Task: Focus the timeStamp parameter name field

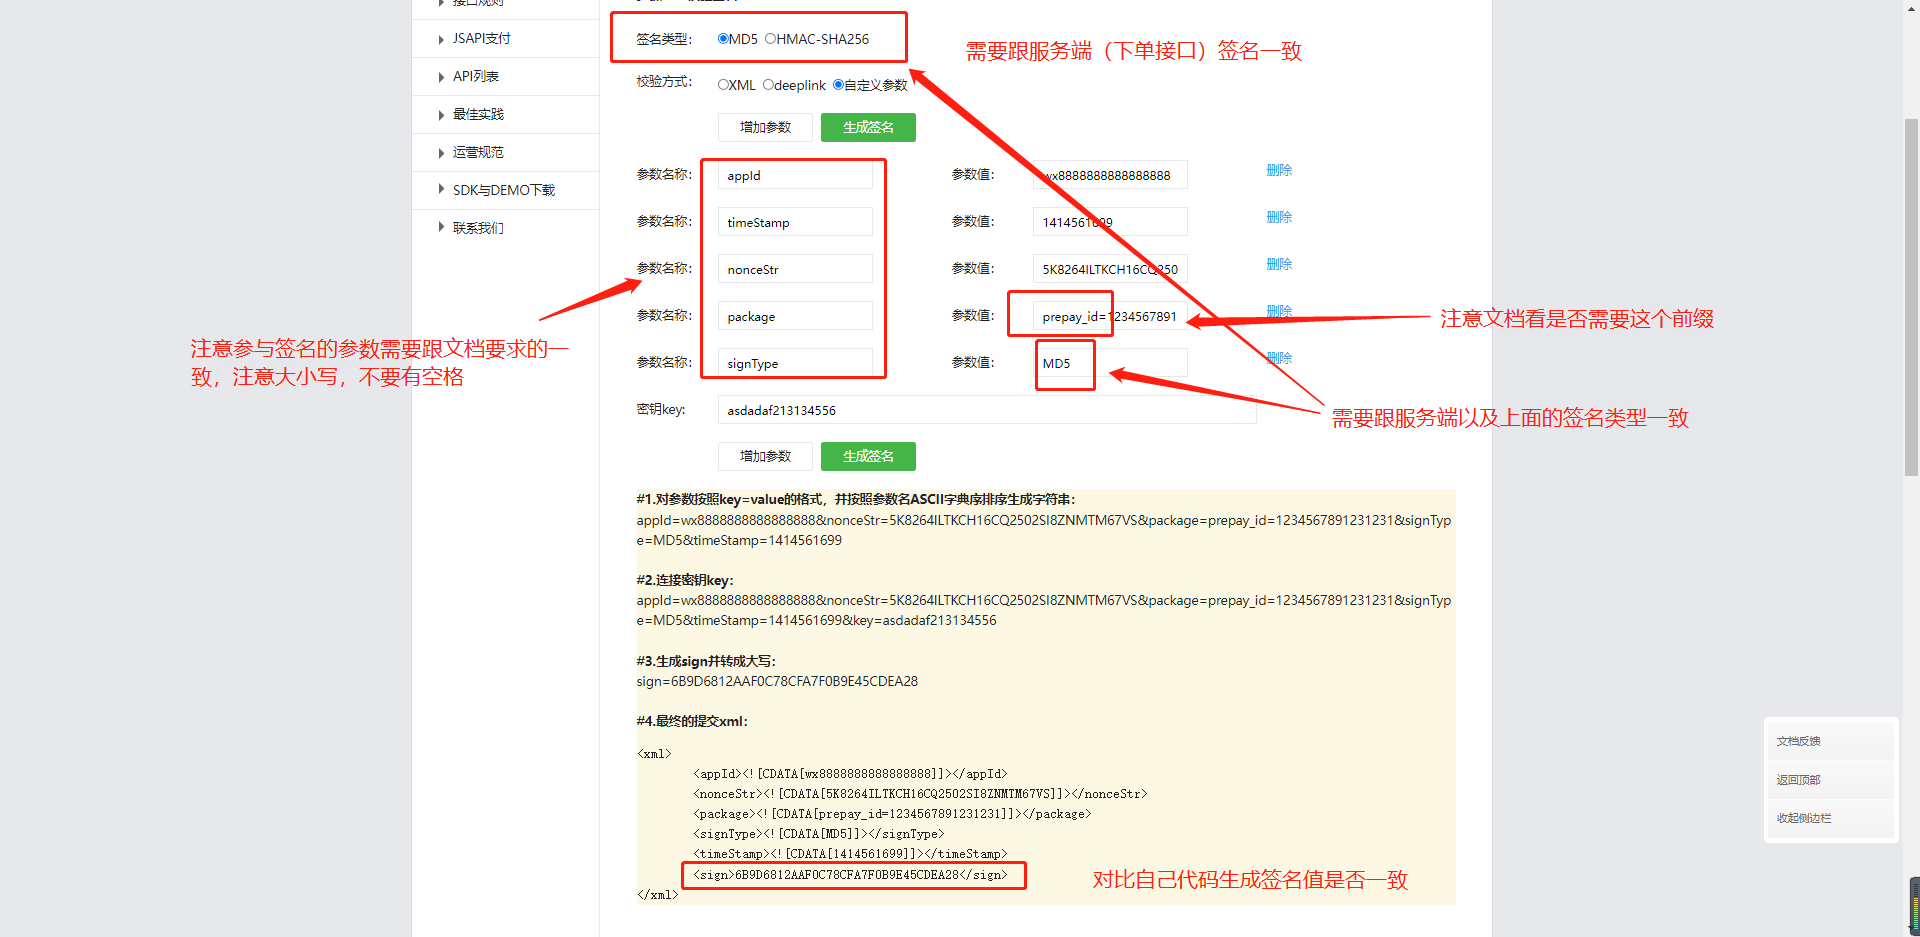Action: click(795, 222)
